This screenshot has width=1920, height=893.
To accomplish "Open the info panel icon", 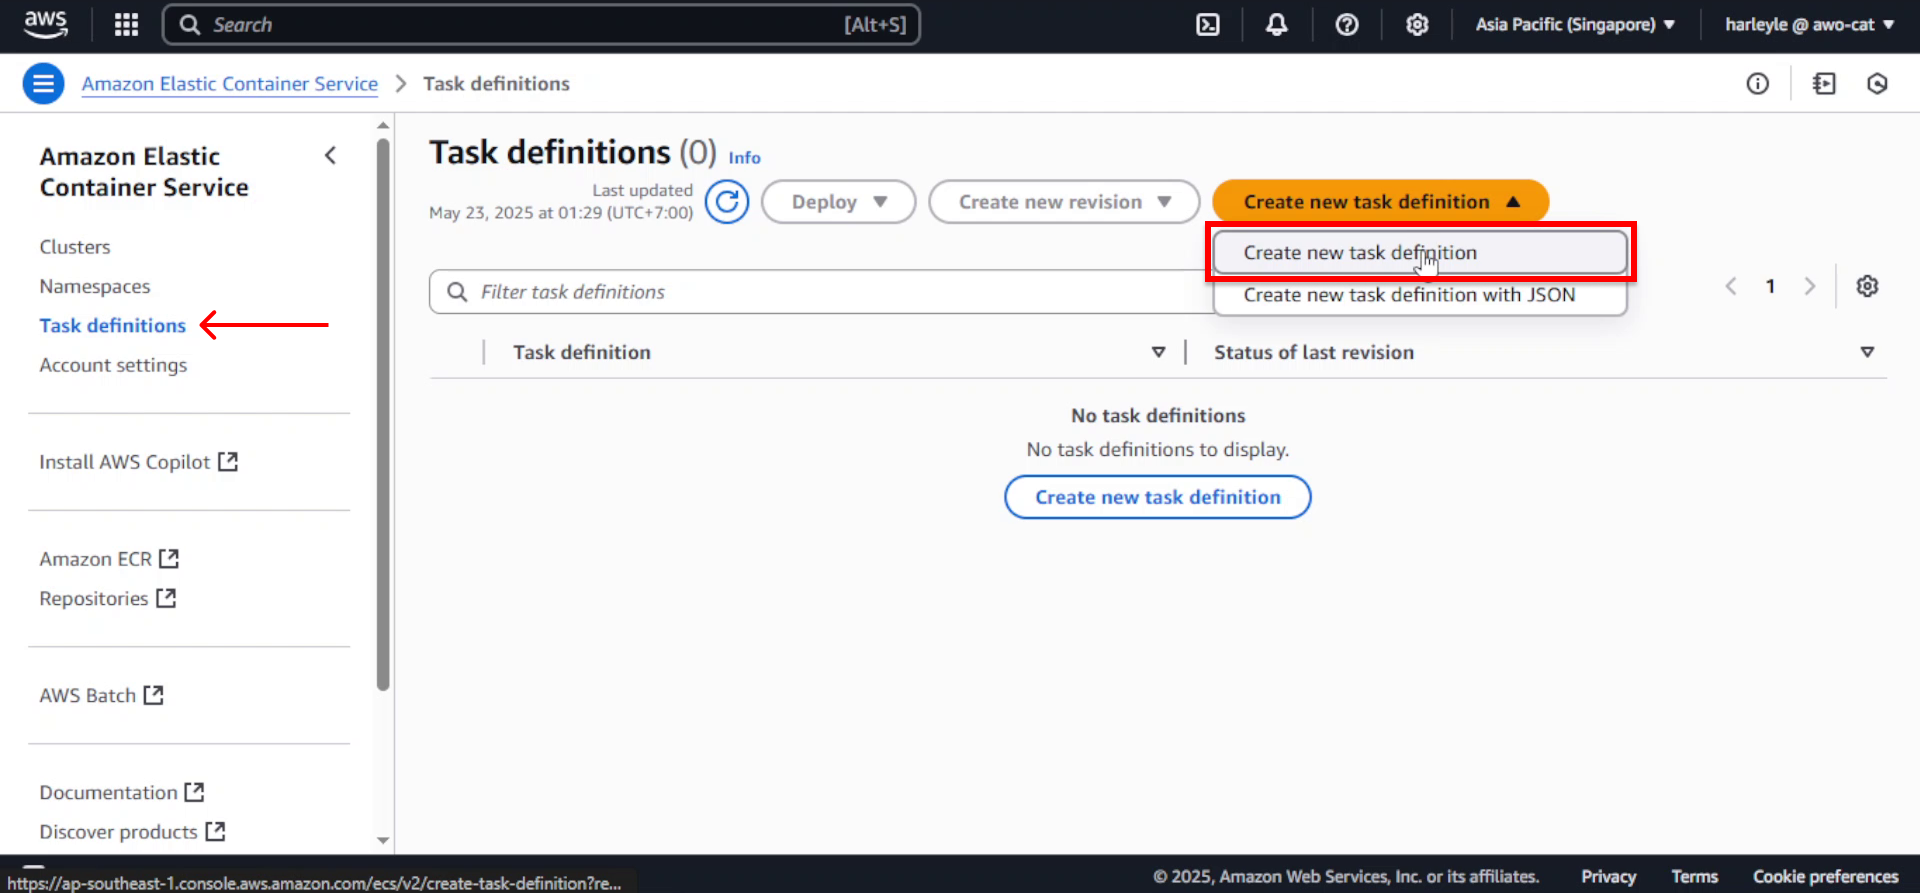I will click(1758, 84).
